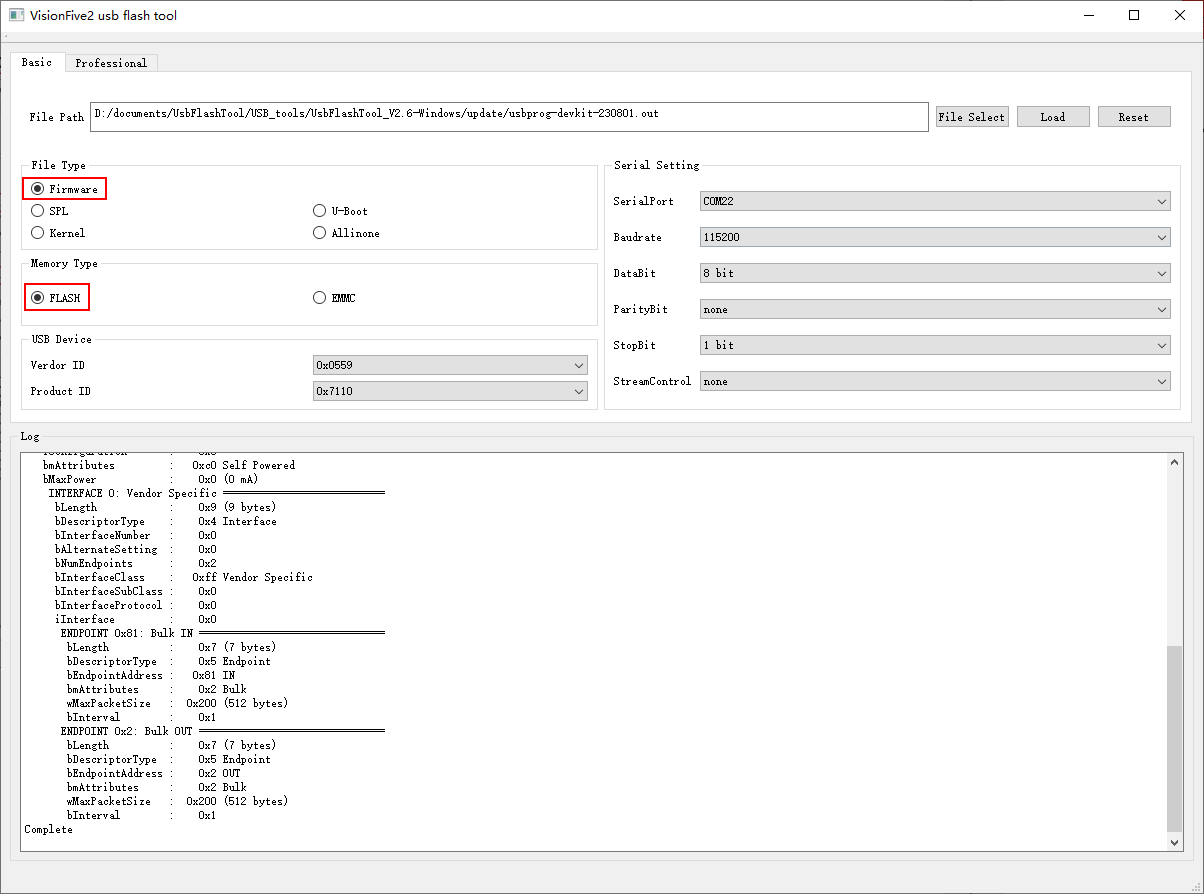This screenshot has width=1204, height=894.
Task: Open the Professional tab
Action: [111, 63]
